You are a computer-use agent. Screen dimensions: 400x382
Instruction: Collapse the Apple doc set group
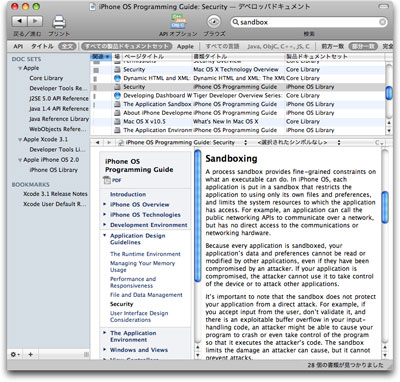20,68
